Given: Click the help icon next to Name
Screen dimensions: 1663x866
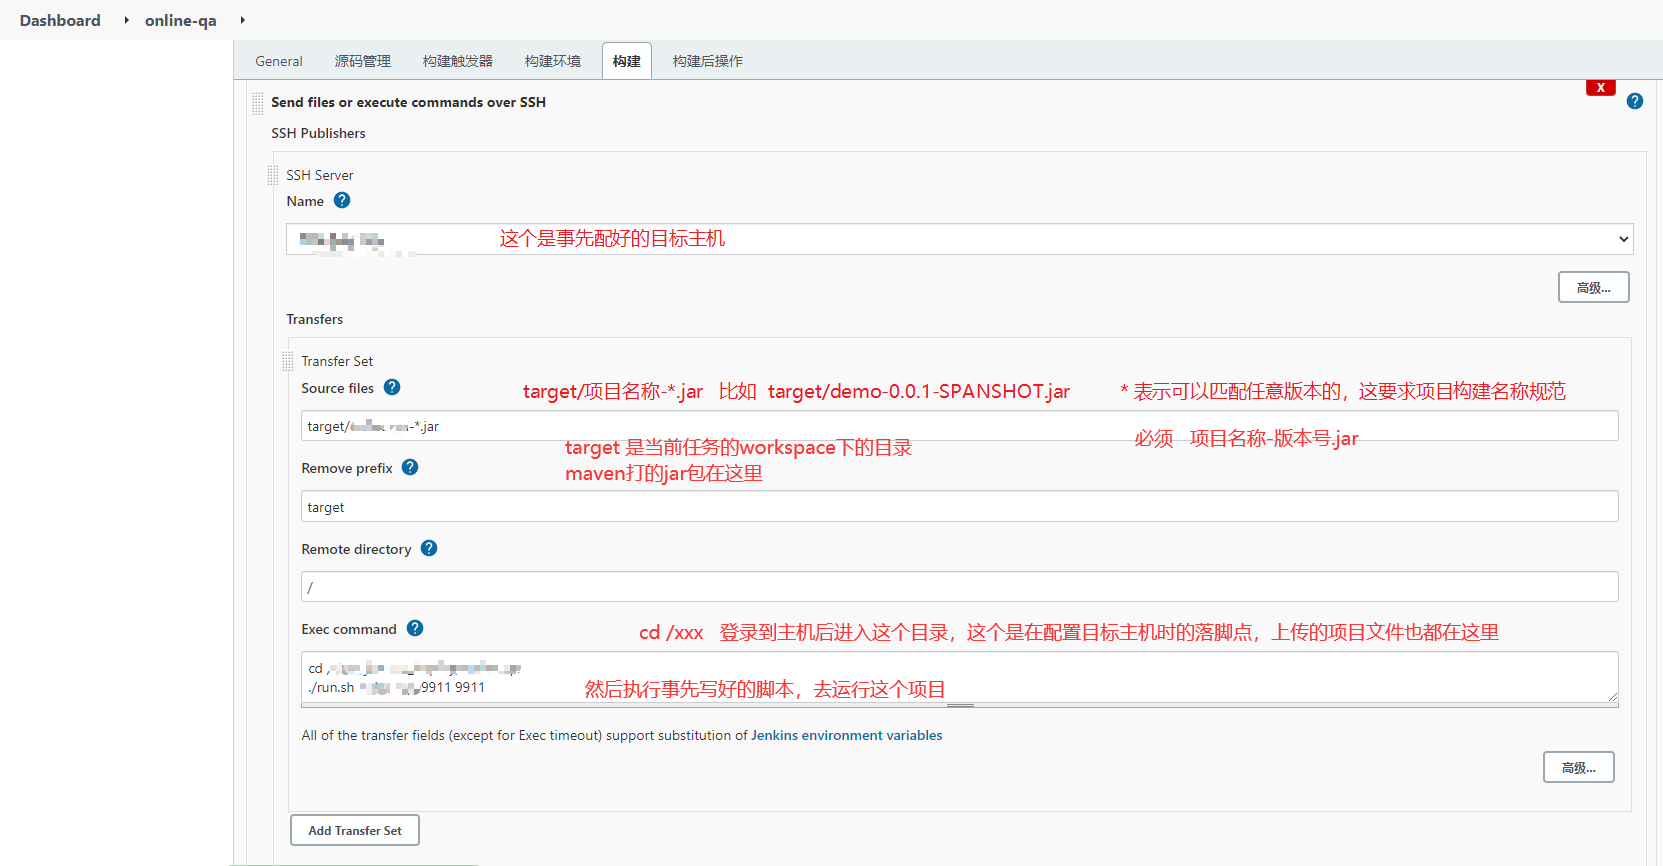Looking at the screenshot, I should (342, 200).
